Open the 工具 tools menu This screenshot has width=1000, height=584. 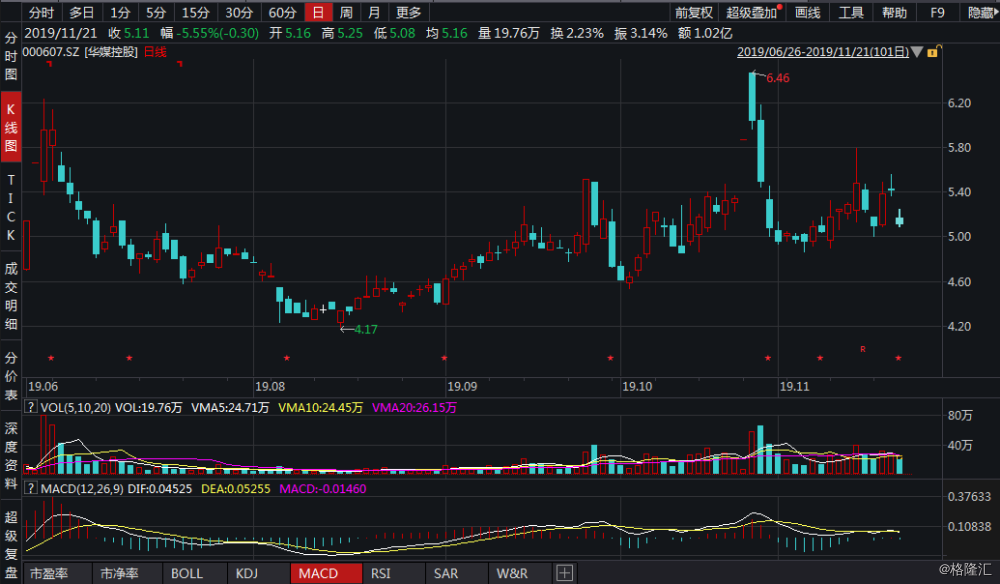pos(851,12)
